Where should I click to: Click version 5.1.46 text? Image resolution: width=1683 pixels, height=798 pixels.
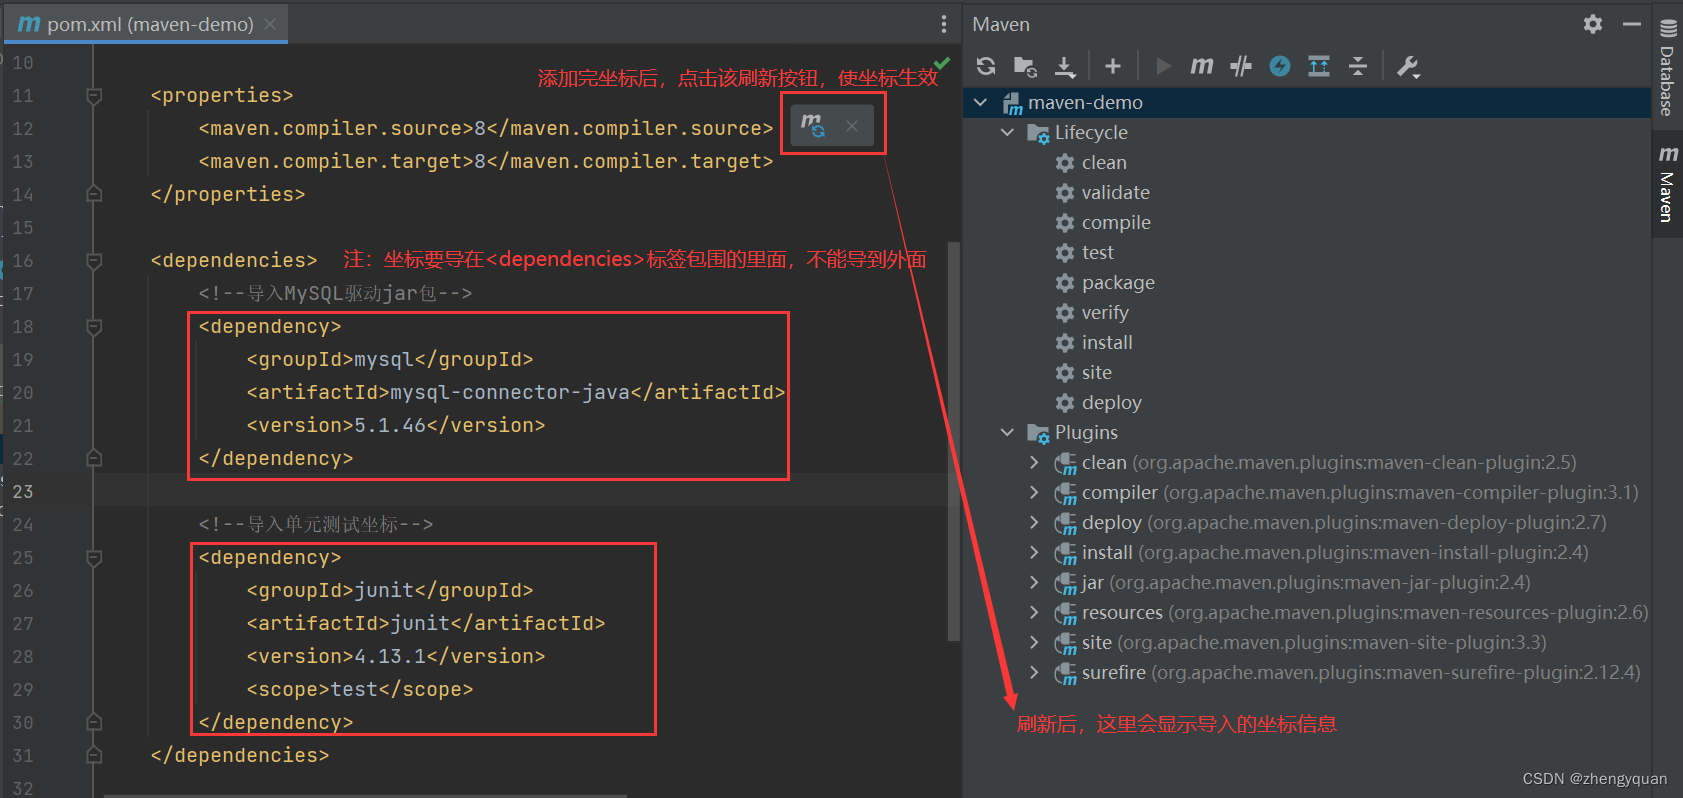[x=391, y=425]
